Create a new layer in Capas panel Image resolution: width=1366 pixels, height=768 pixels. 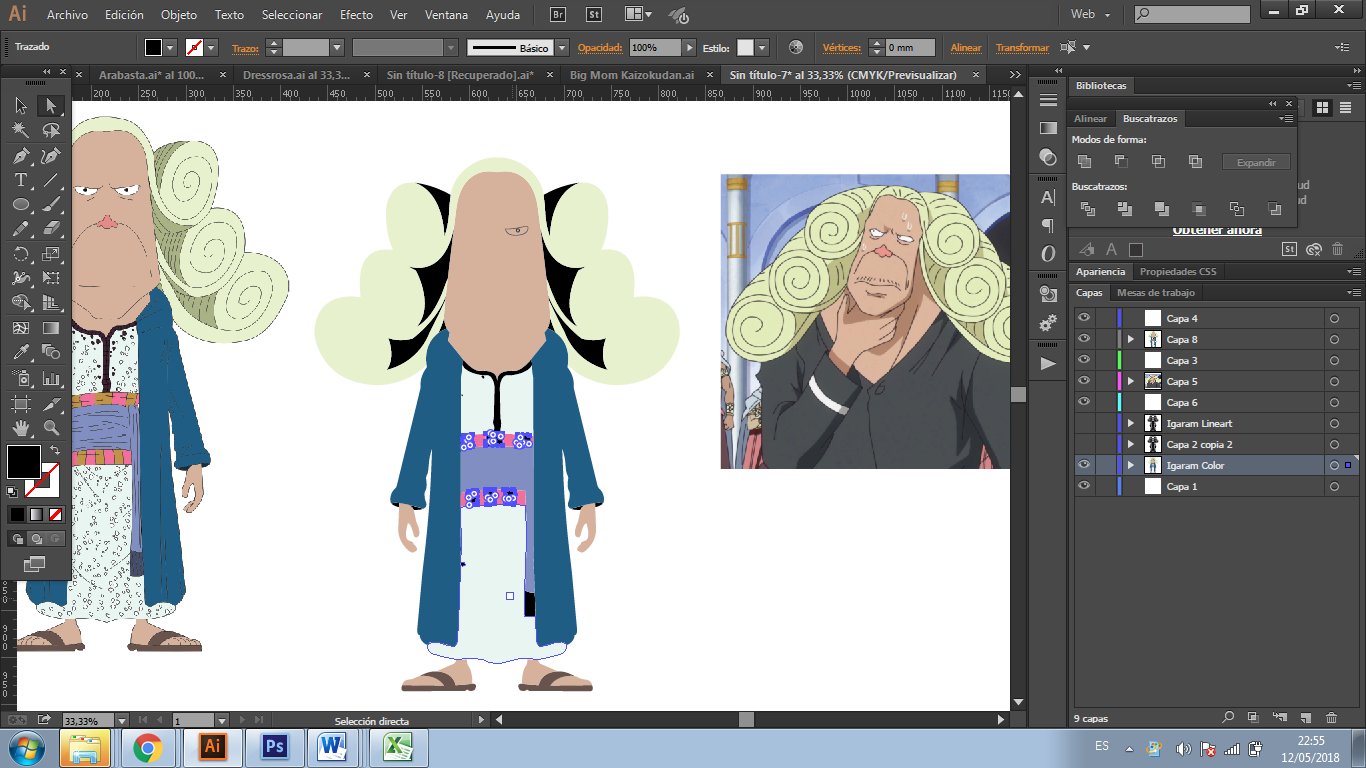pyautogui.click(x=1305, y=717)
